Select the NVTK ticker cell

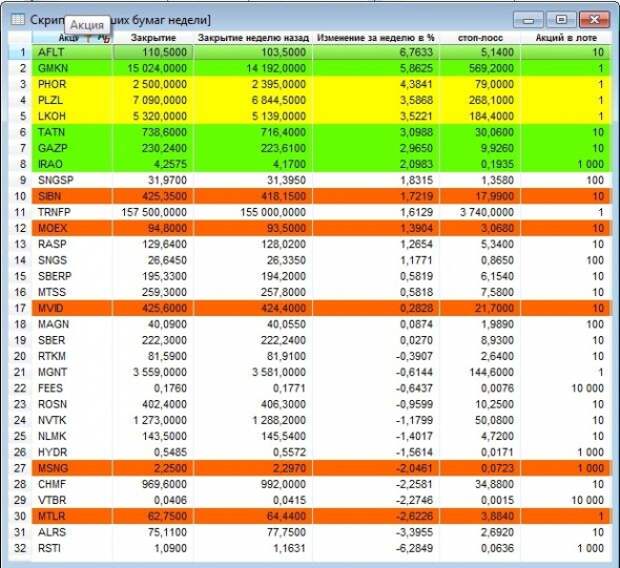coord(72,420)
